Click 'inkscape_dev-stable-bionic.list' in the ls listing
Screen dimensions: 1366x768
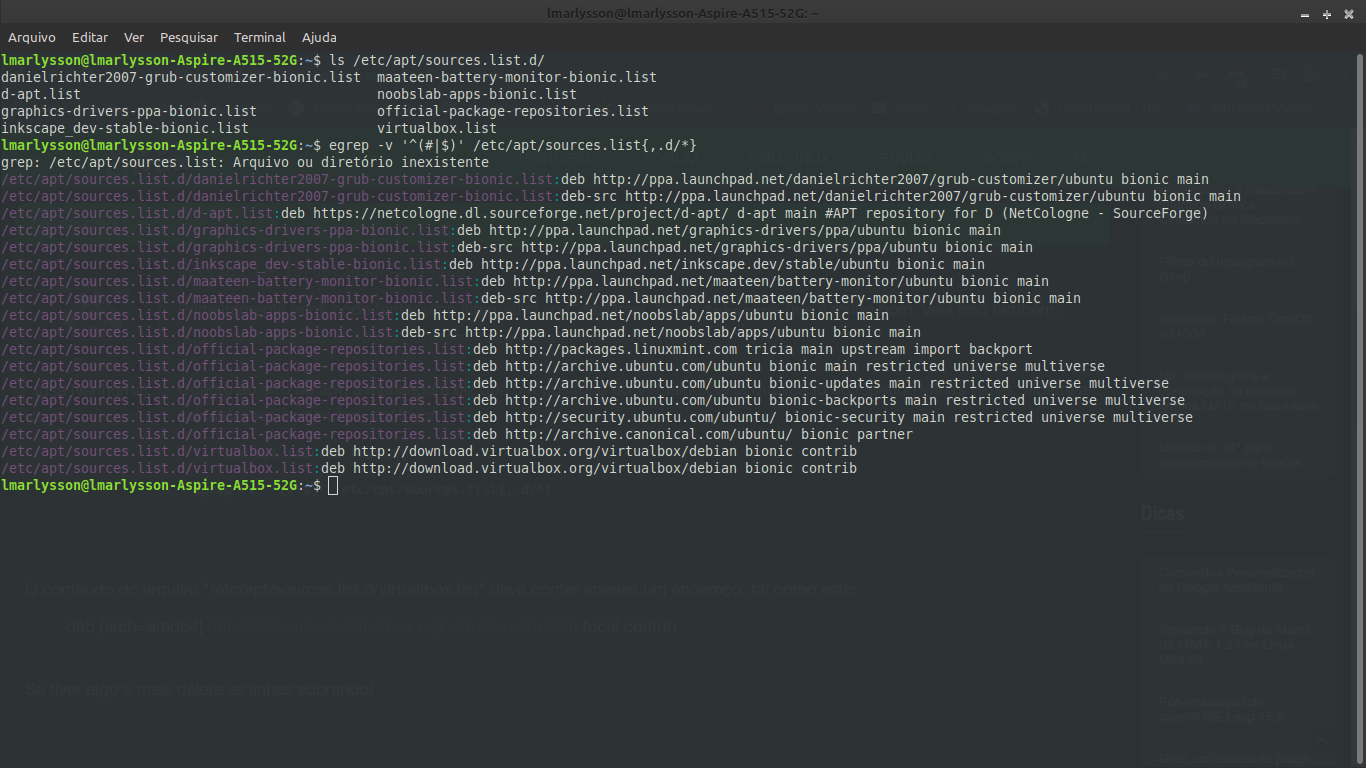click(125, 128)
